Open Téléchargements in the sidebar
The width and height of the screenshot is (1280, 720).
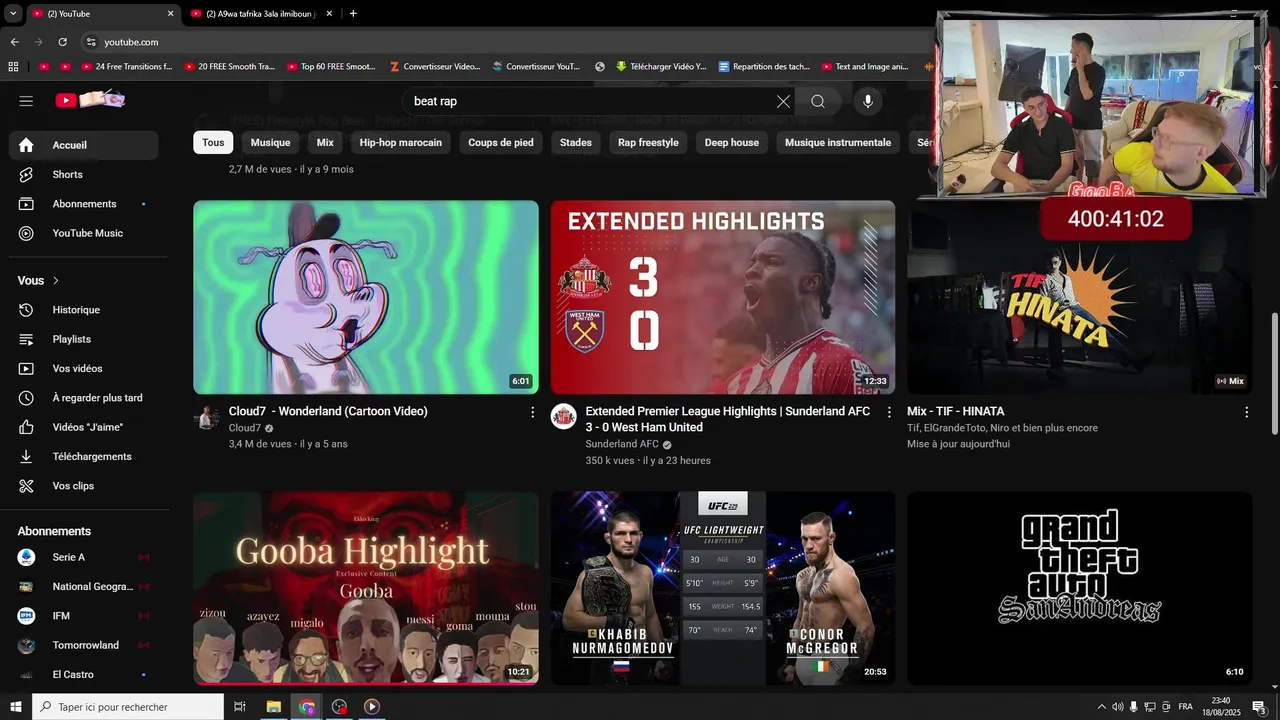tap(84, 456)
